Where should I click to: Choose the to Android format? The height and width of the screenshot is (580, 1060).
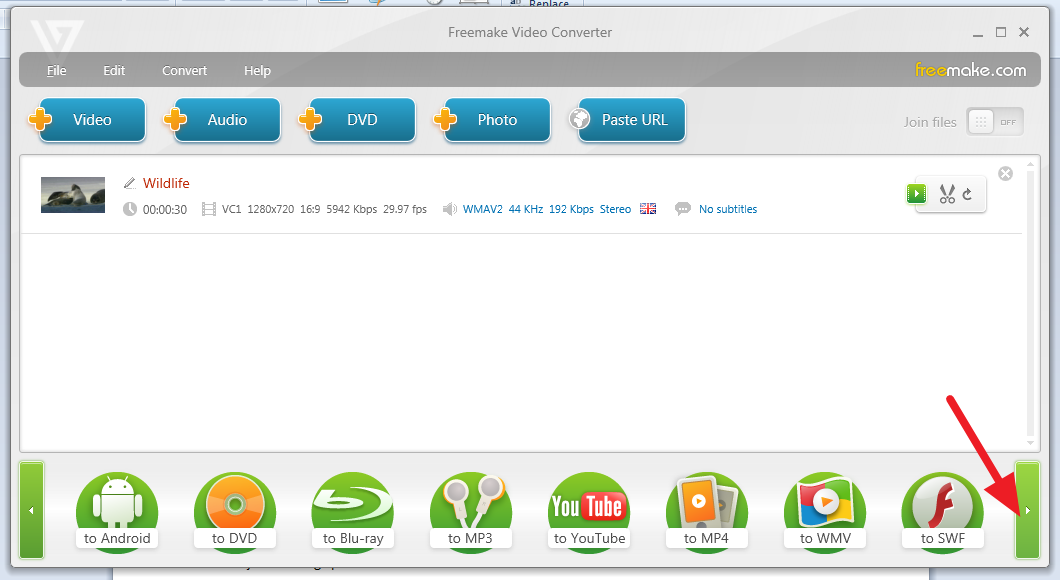pos(117,512)
